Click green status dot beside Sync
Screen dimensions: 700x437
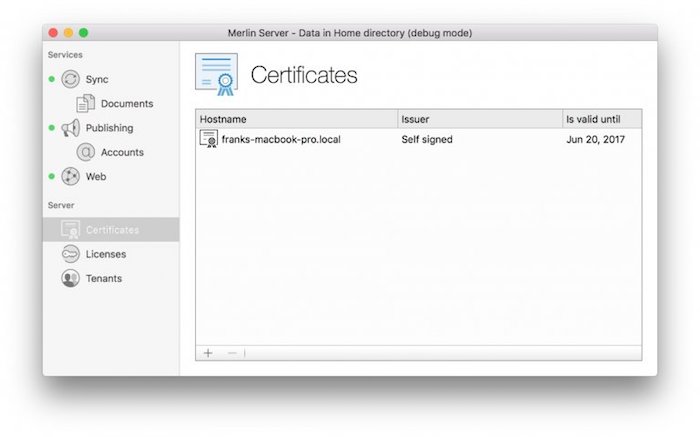click(52, 79)
